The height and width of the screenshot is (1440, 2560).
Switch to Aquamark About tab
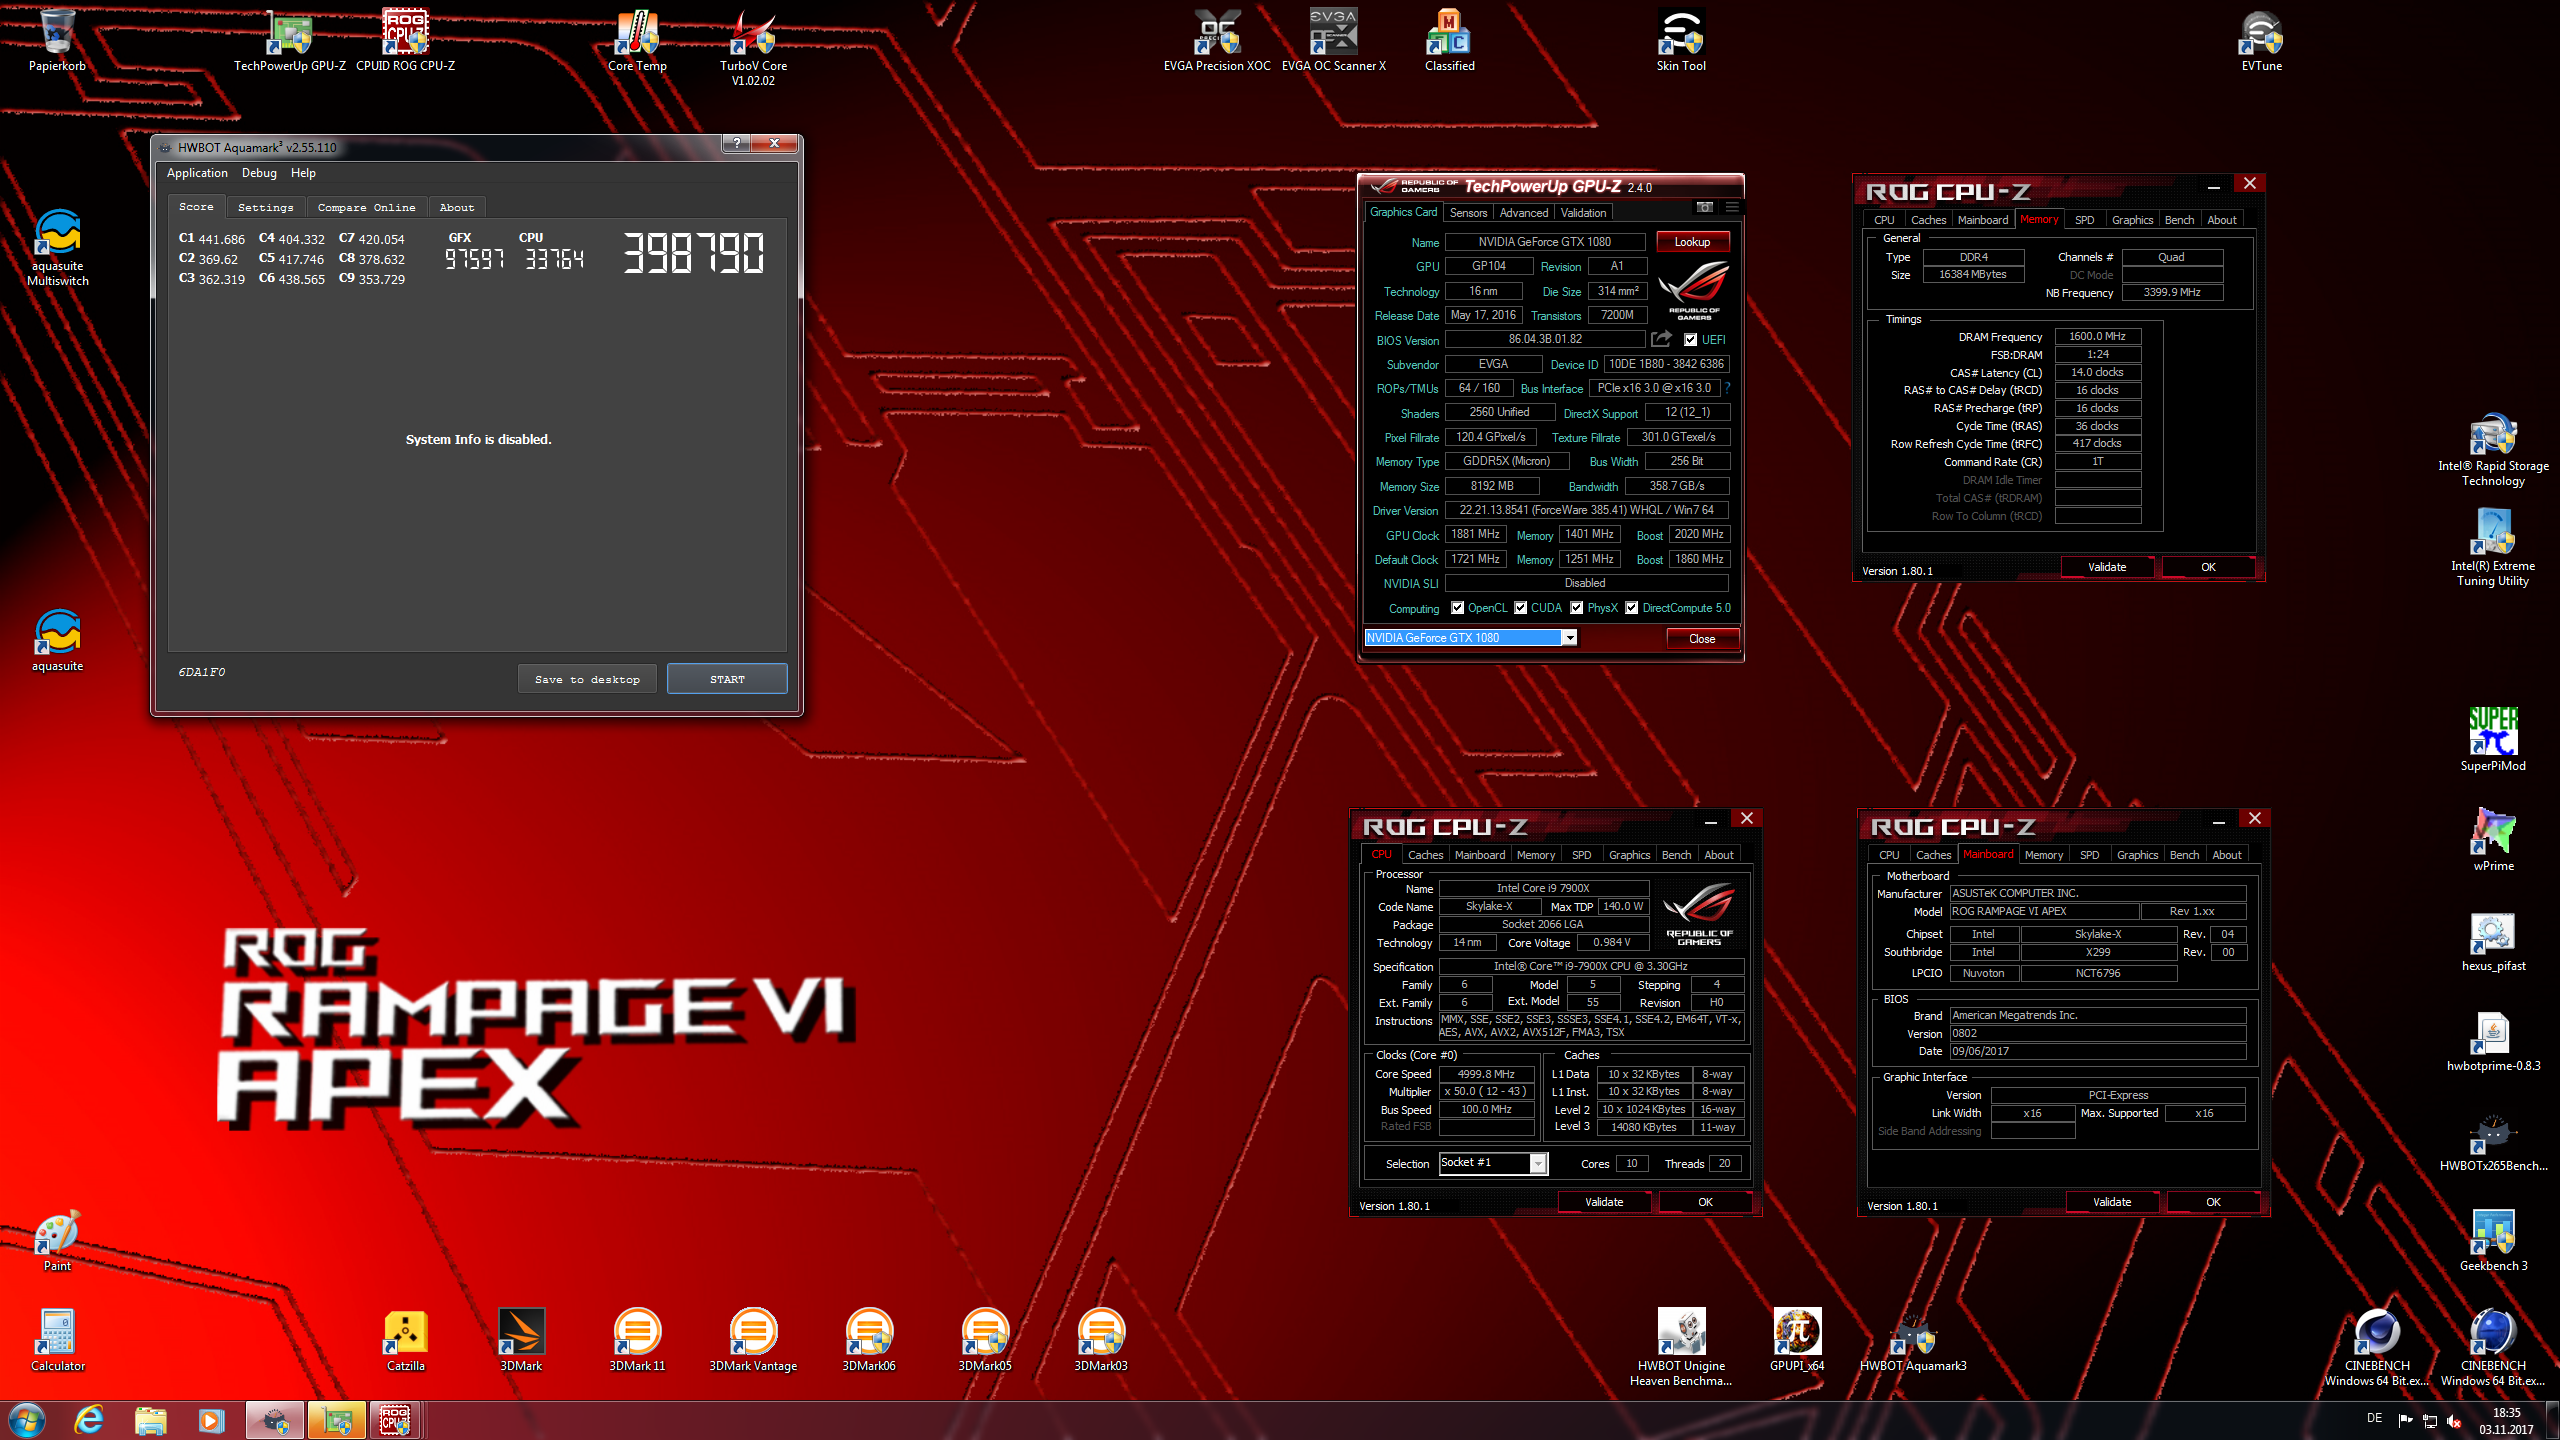pos(457,207)
